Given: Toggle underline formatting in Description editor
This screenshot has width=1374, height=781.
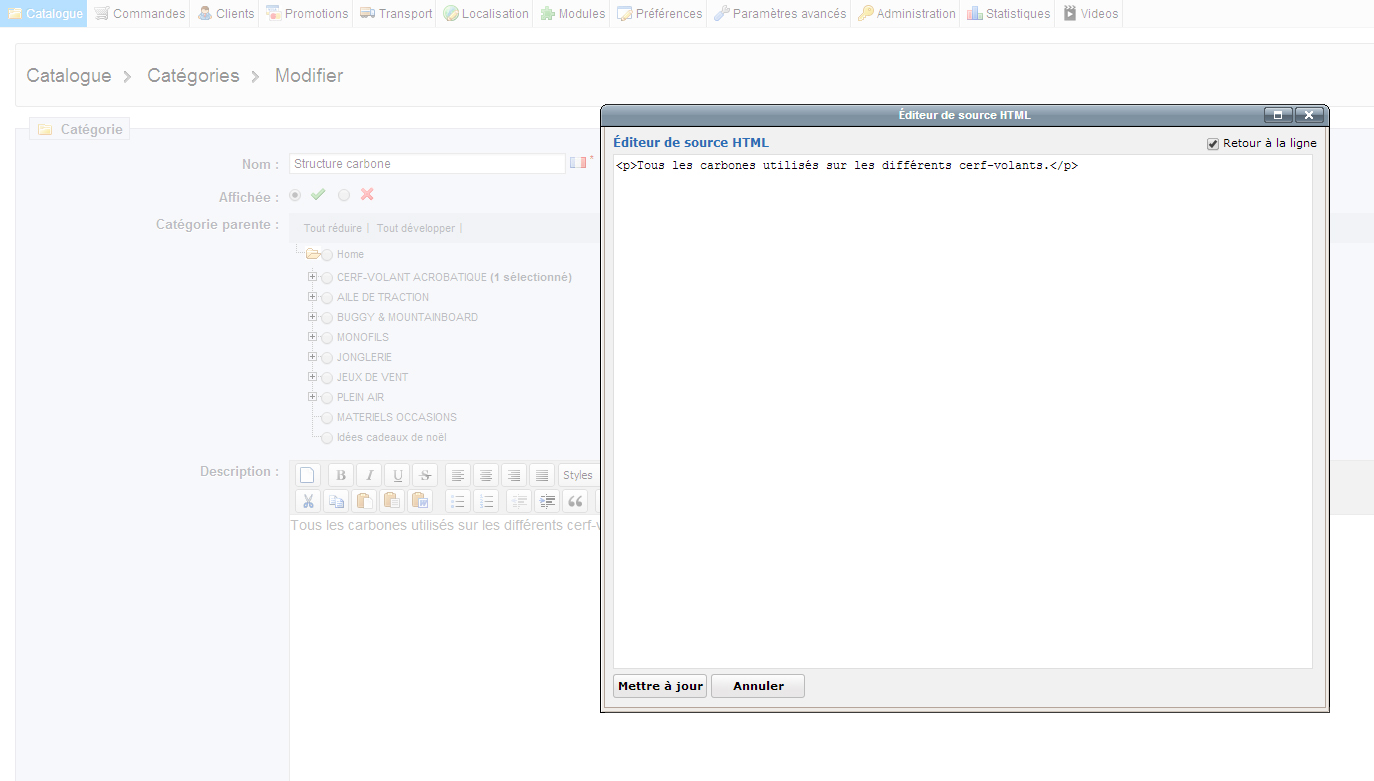Looking at the screenshot, I should (398, 475).
